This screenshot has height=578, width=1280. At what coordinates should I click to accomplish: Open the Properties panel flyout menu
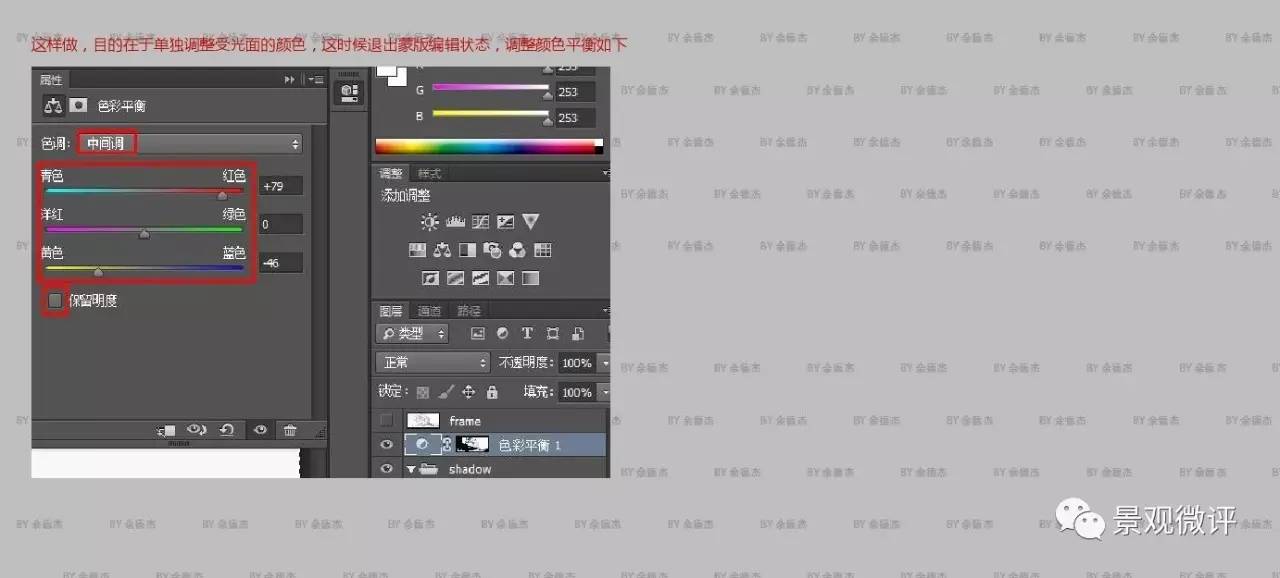(316, 79)
